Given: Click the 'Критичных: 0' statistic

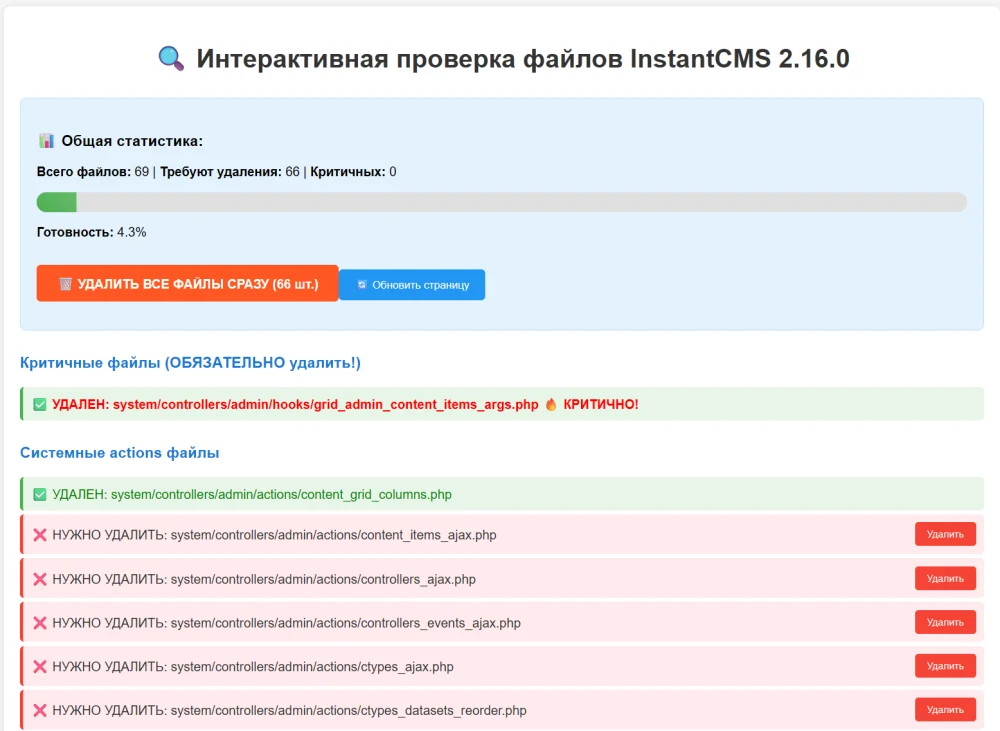Looking at the screenshot, I should coord(353,172).
